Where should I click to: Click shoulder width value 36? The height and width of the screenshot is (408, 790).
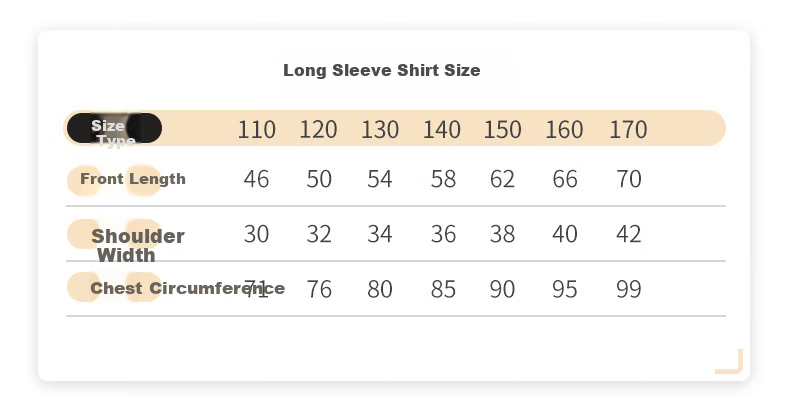click(x=443, y=234)
